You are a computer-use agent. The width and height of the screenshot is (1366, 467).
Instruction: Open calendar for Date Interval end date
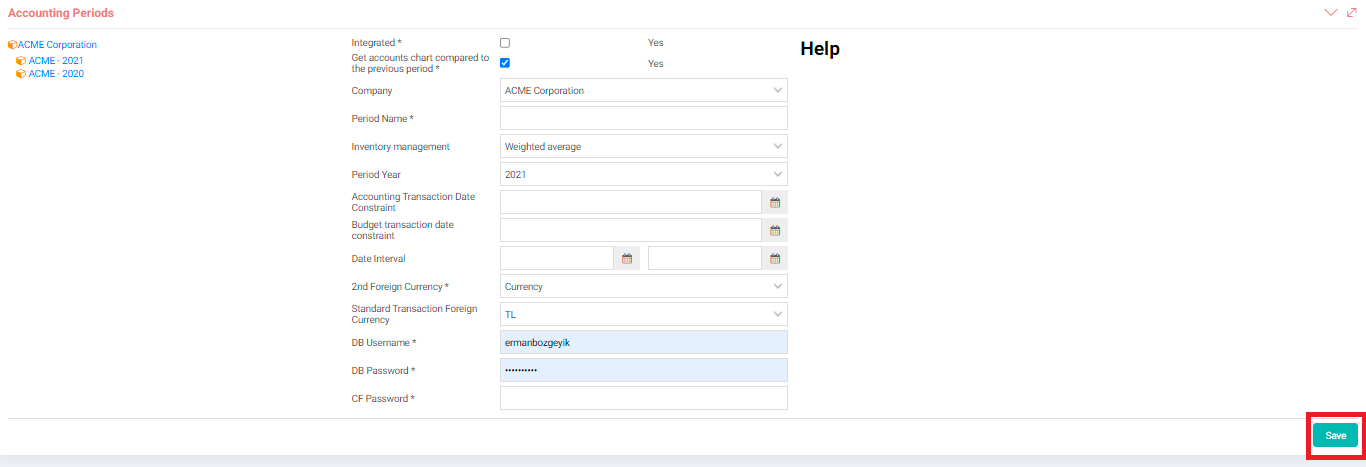point(775,258)
